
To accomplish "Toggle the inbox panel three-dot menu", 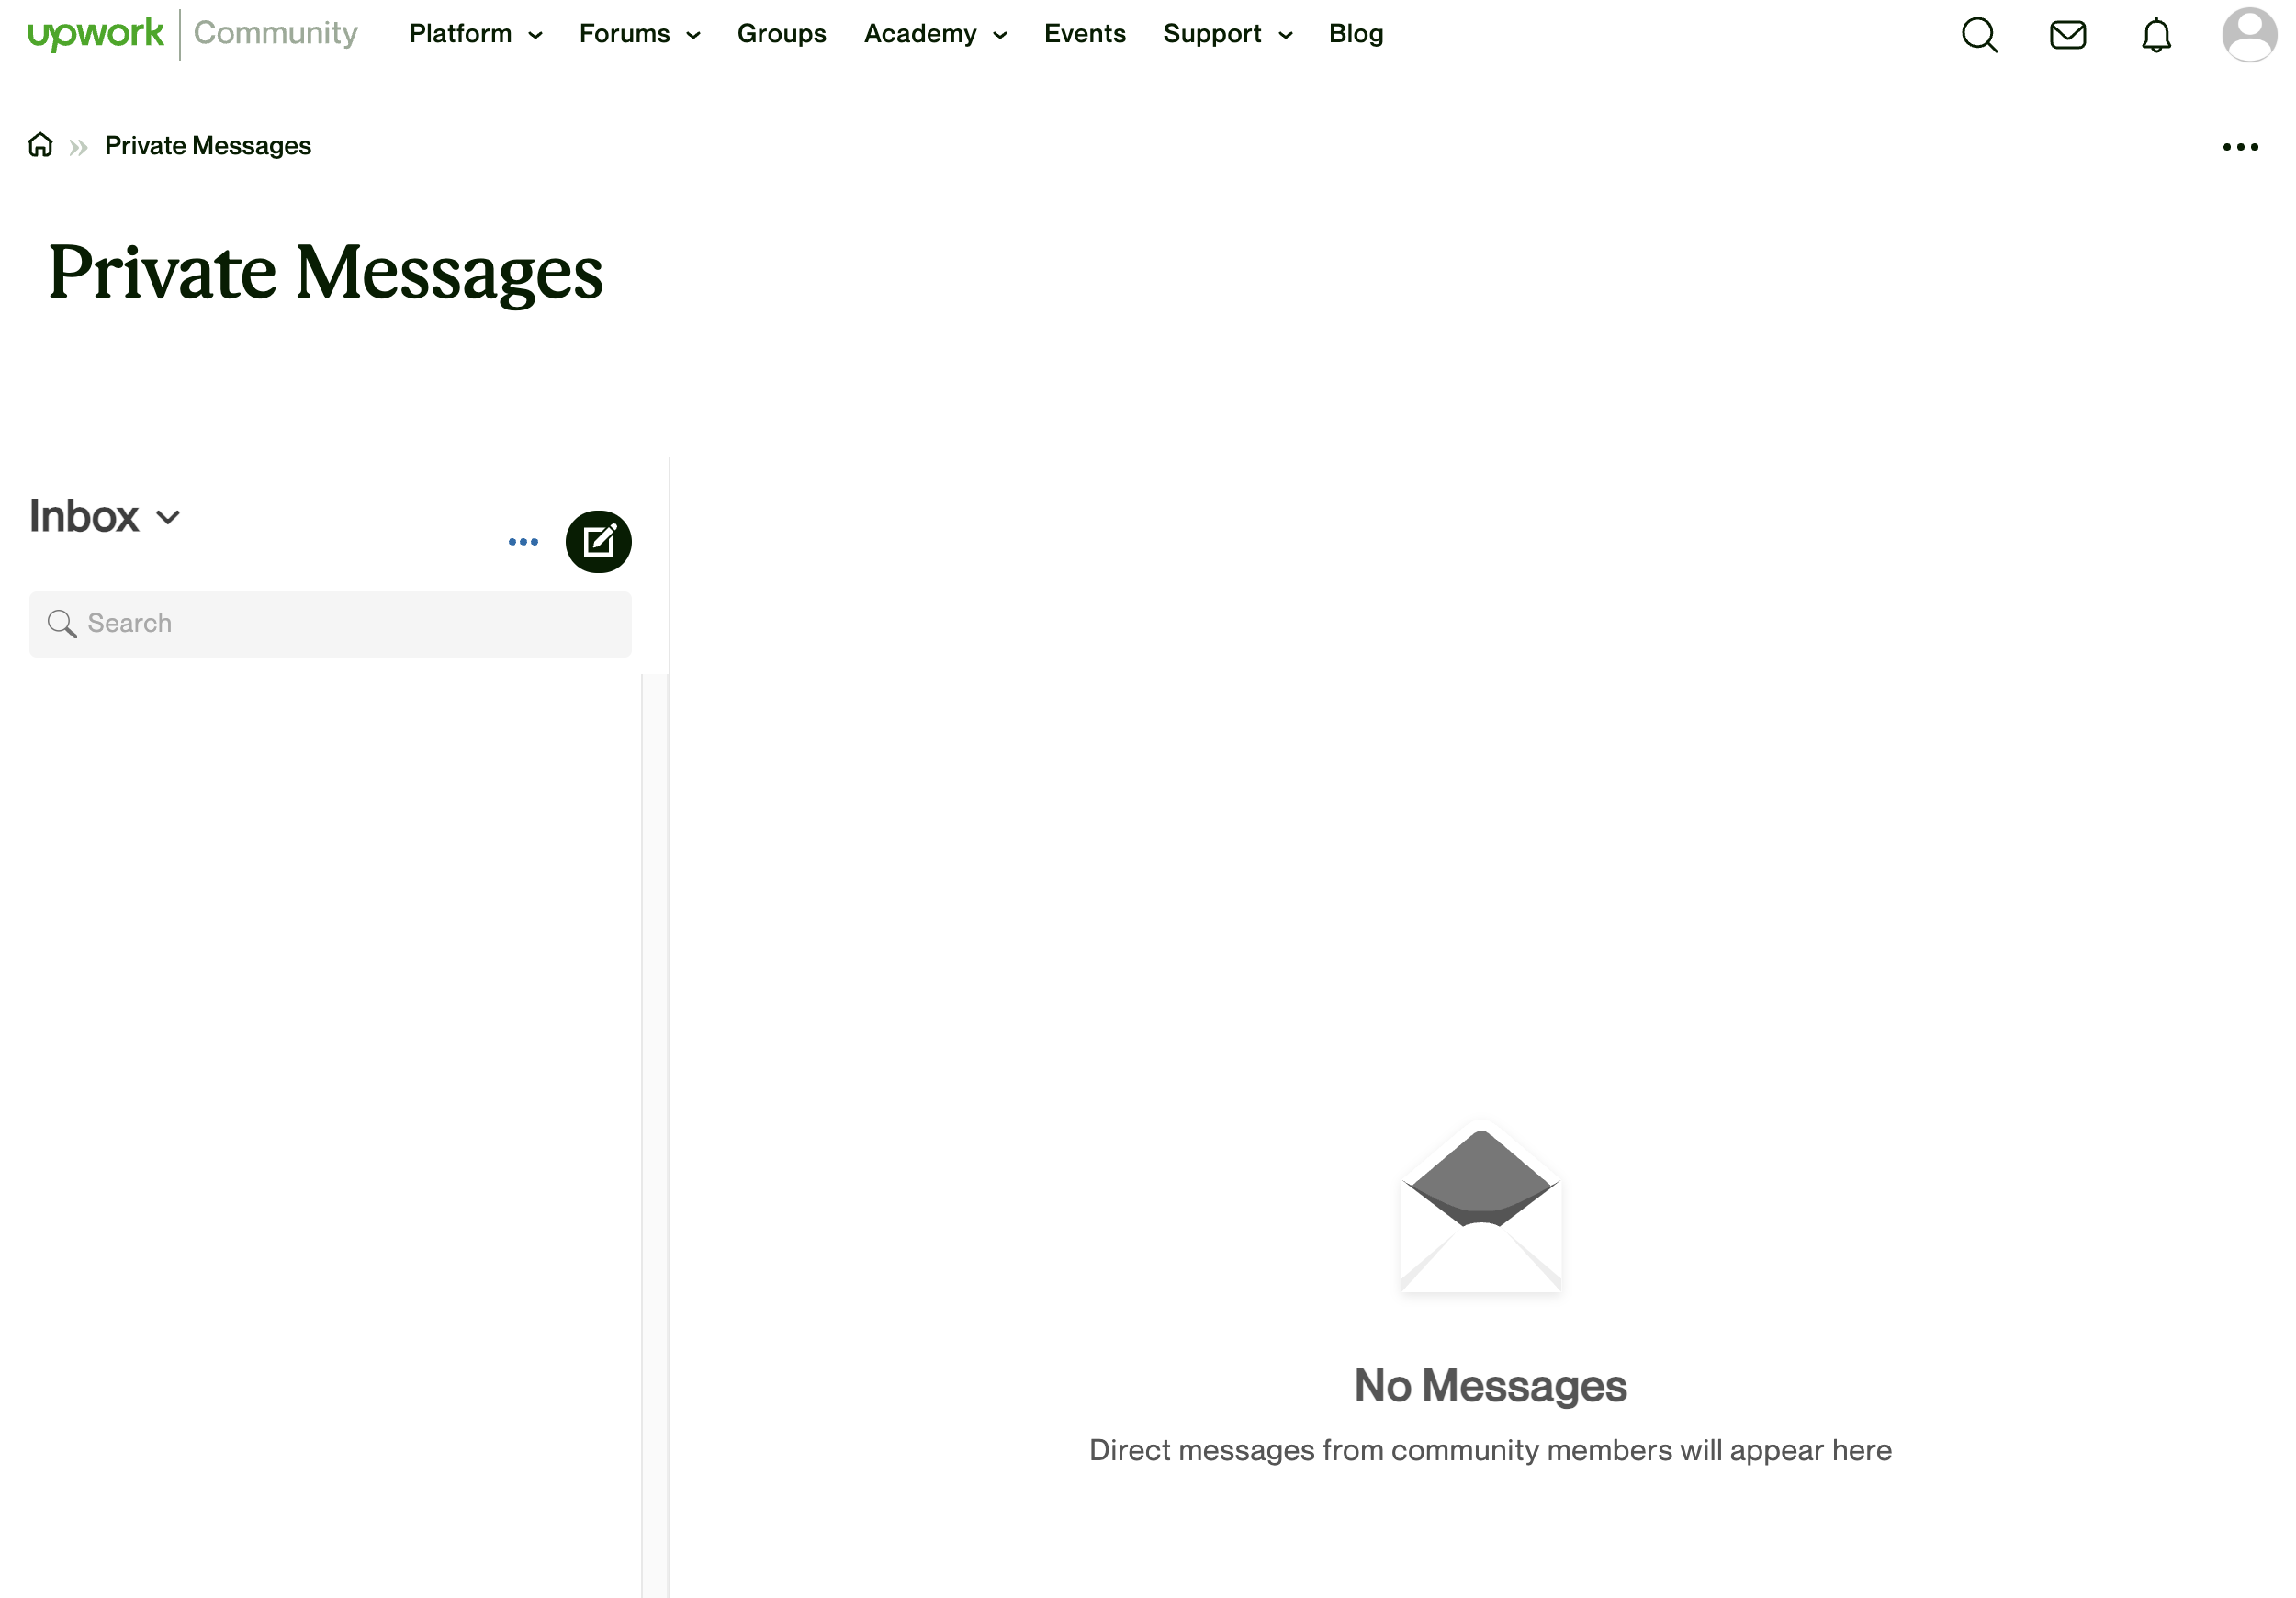I will [x=523, y=541].
